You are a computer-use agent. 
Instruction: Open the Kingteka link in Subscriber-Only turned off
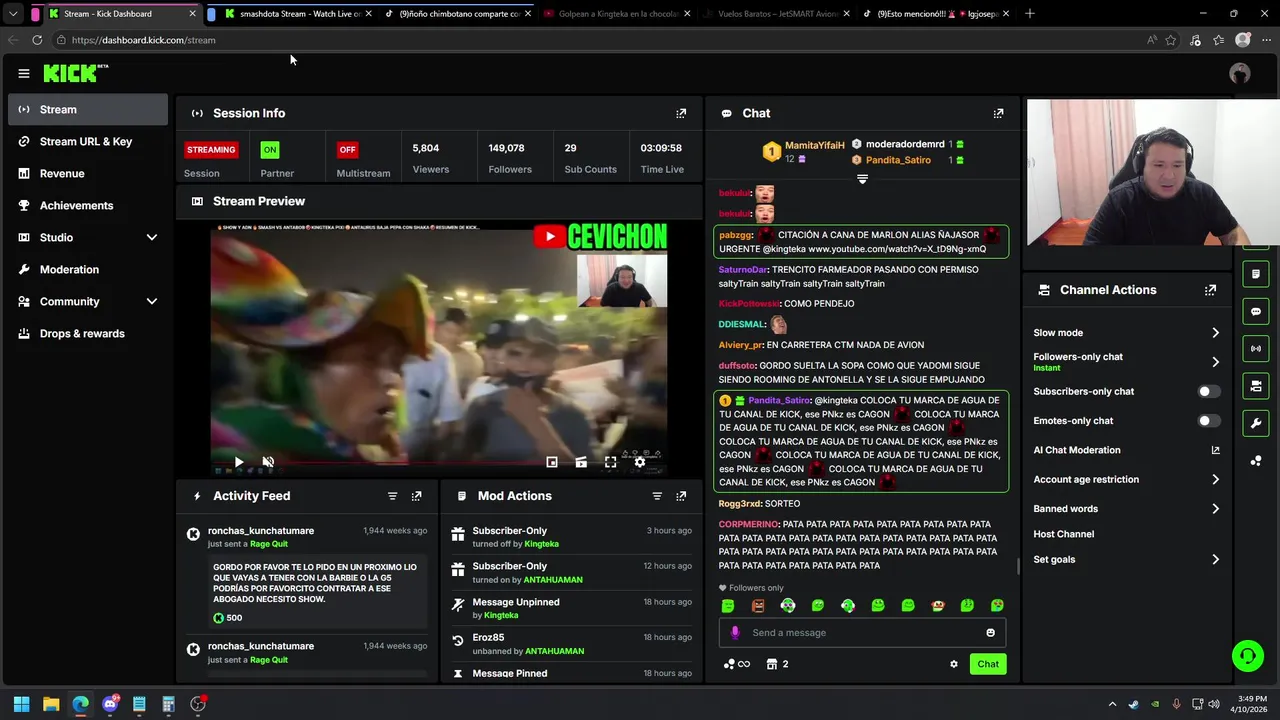pyautogui.click(x=541, y=544)
